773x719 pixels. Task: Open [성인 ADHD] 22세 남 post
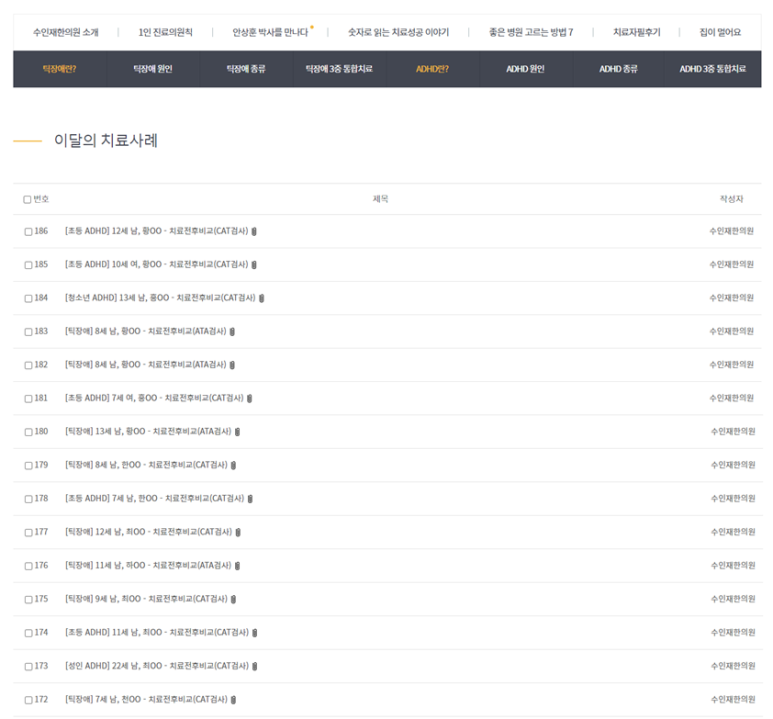(x=157, y=666)
